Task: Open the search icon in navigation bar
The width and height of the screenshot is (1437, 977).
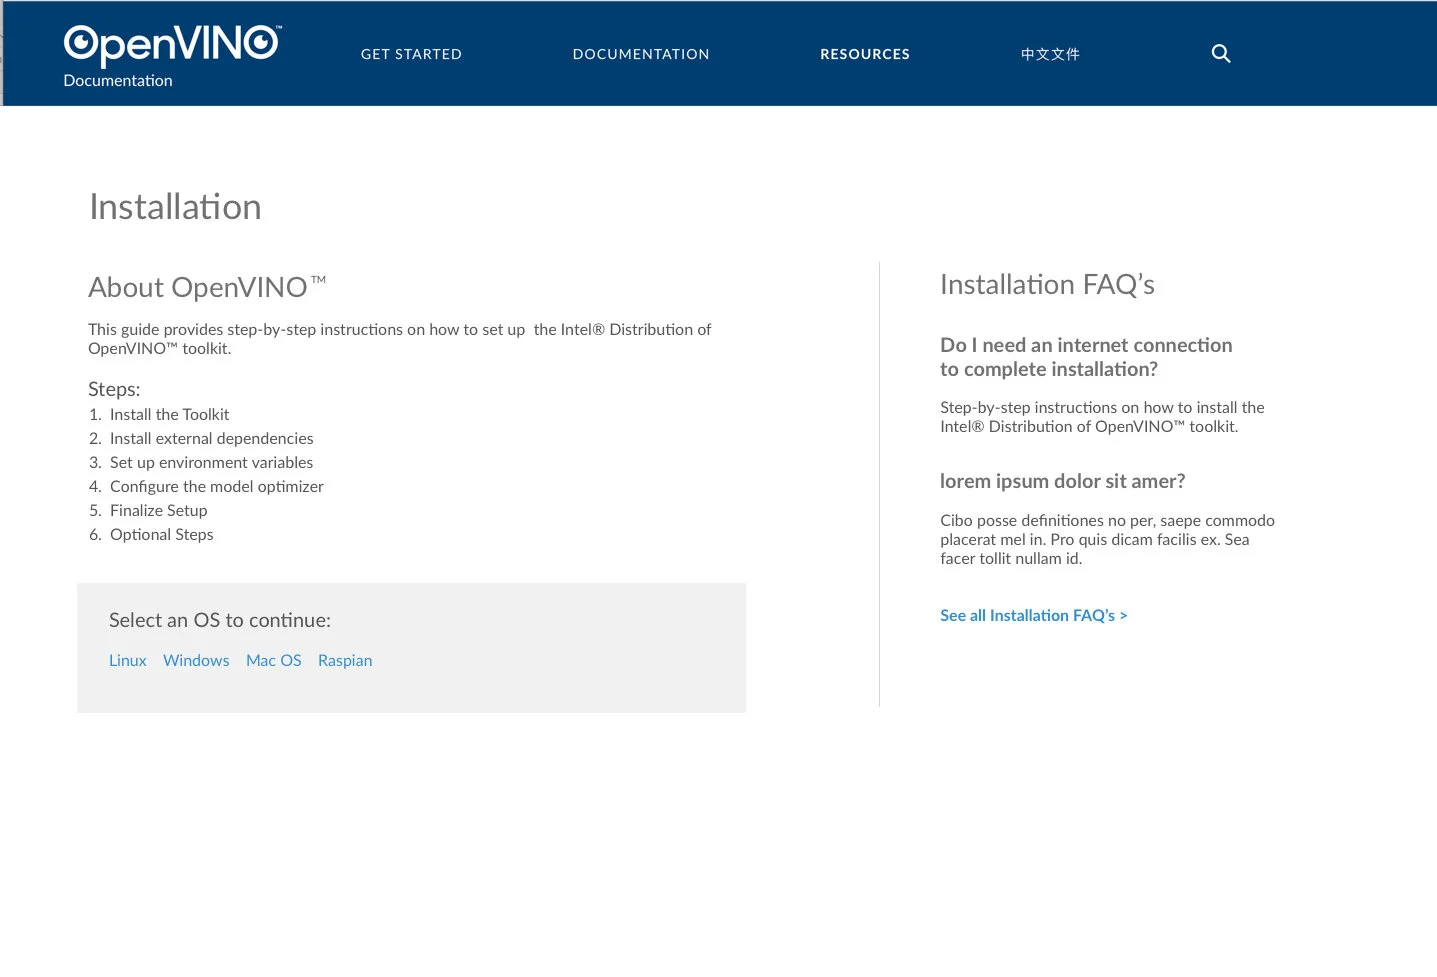Action: point(1220,53)
